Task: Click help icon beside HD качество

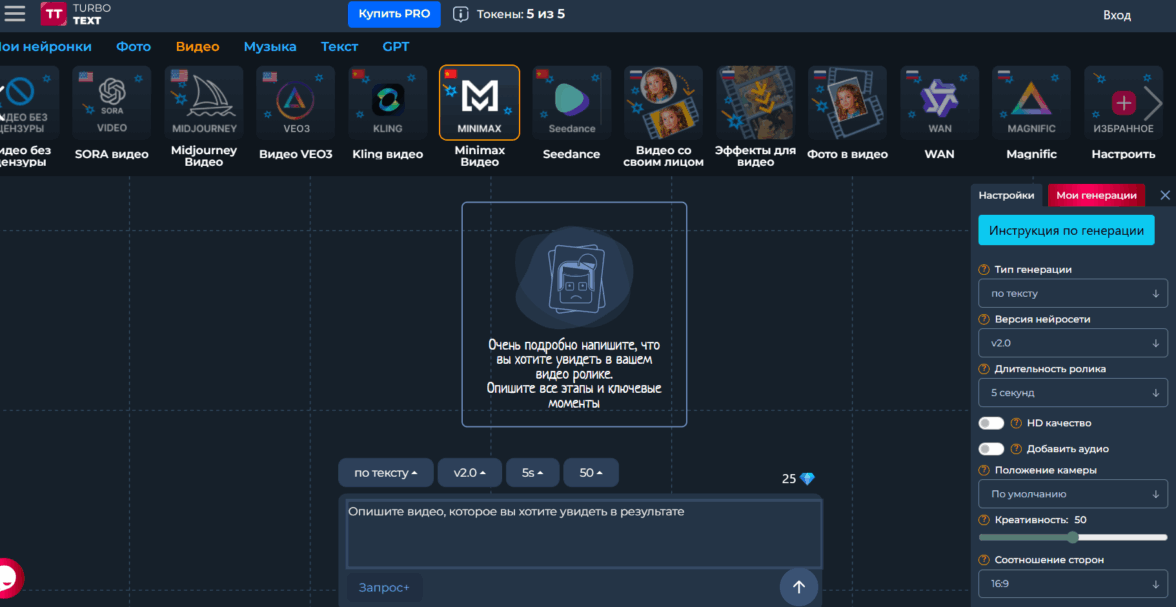Action: tap(1016, 423)
